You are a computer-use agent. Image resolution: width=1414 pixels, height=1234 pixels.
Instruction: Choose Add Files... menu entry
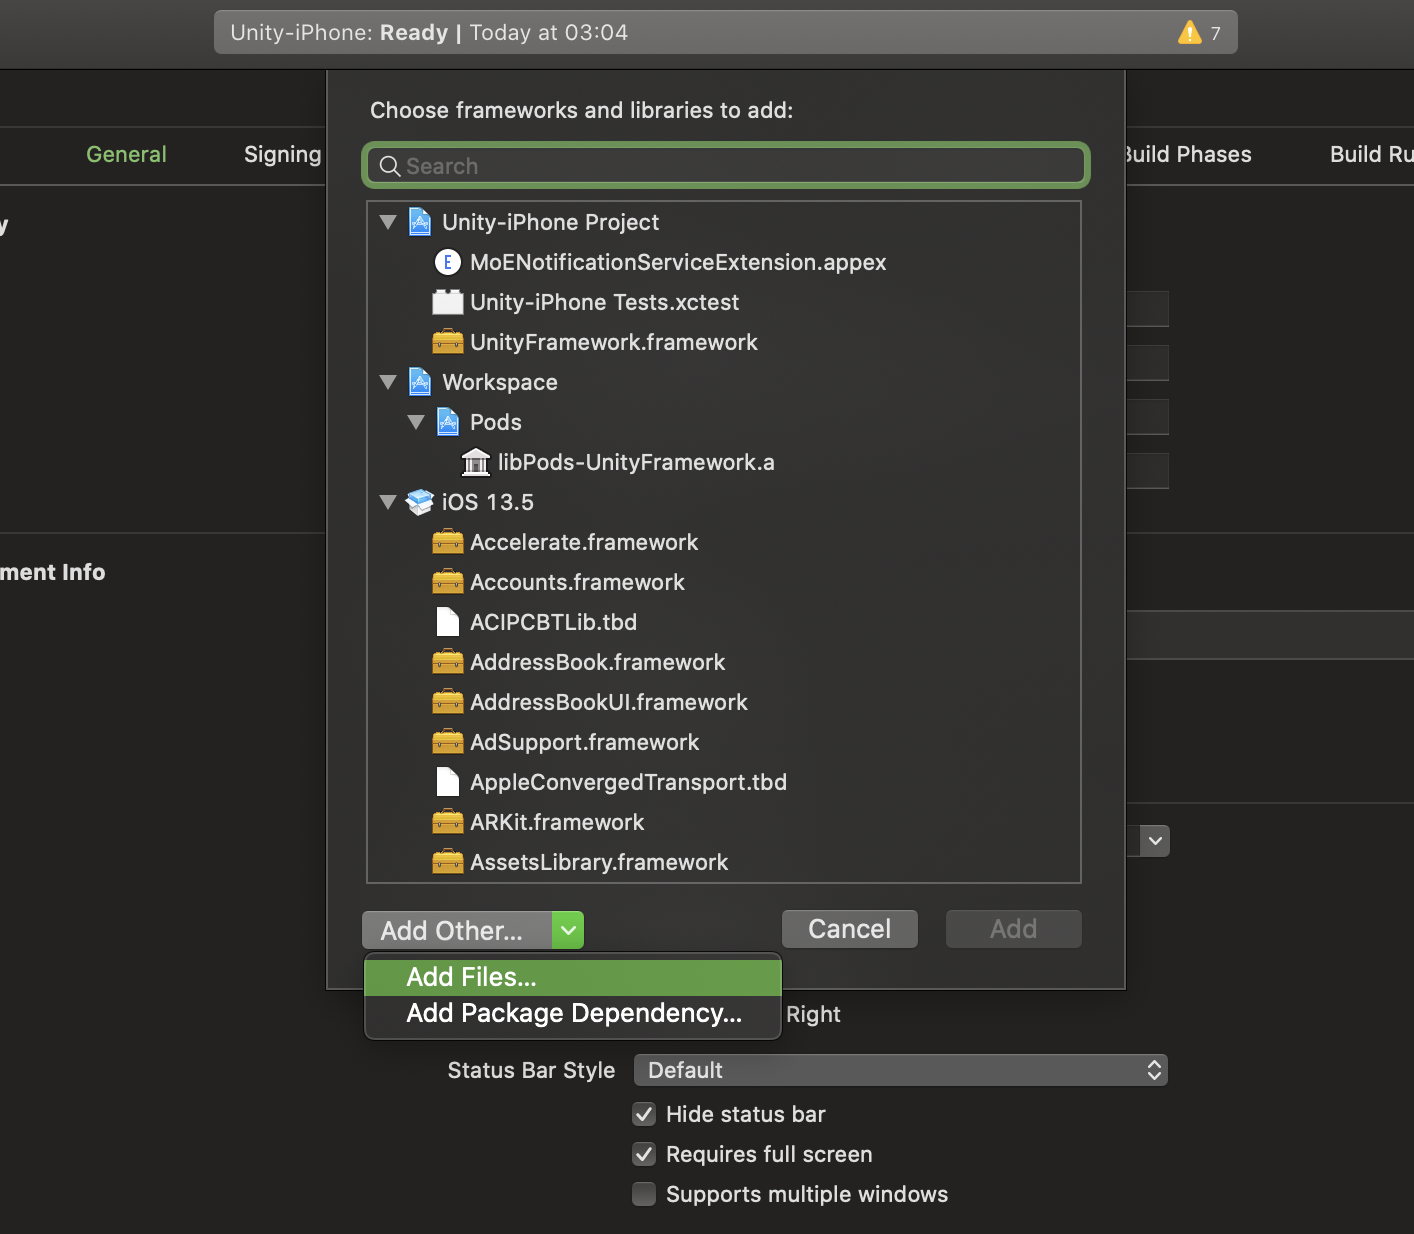pos(573,977)
